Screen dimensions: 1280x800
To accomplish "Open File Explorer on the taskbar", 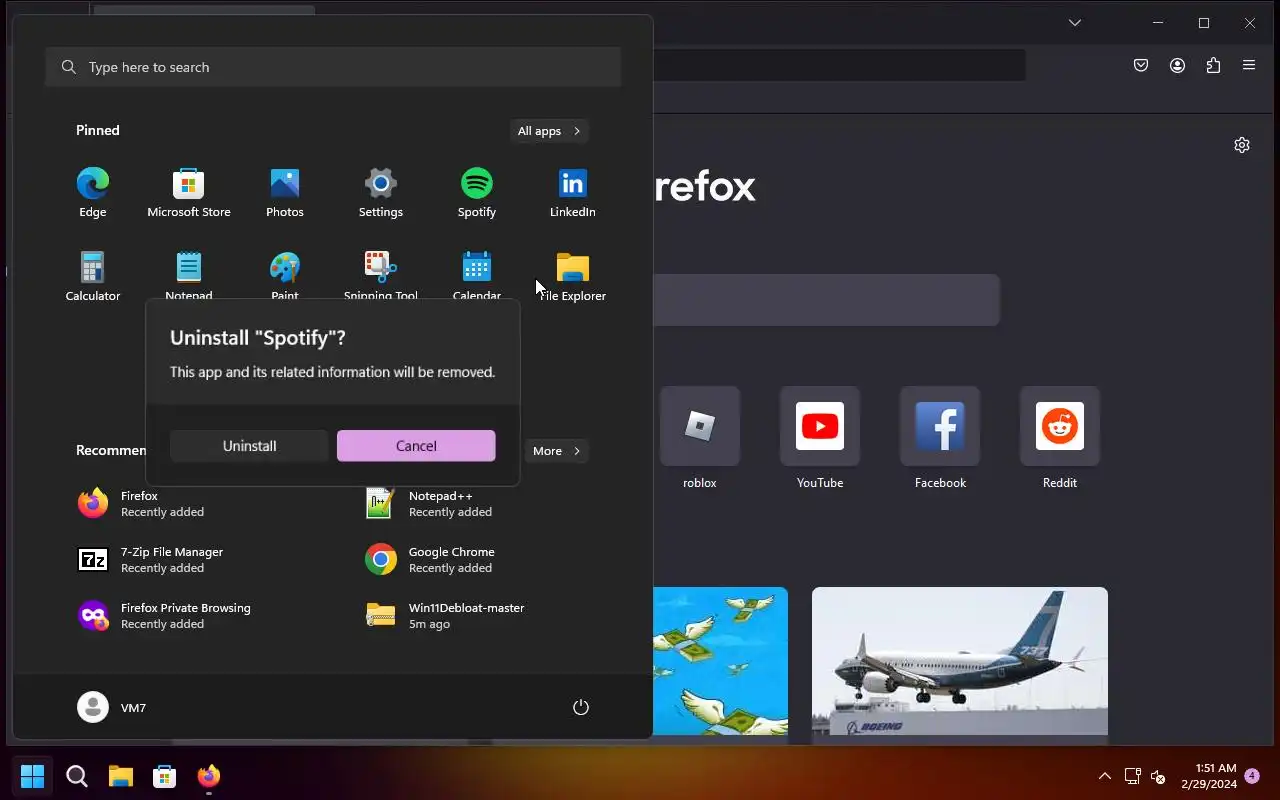I will coord(121,776).
